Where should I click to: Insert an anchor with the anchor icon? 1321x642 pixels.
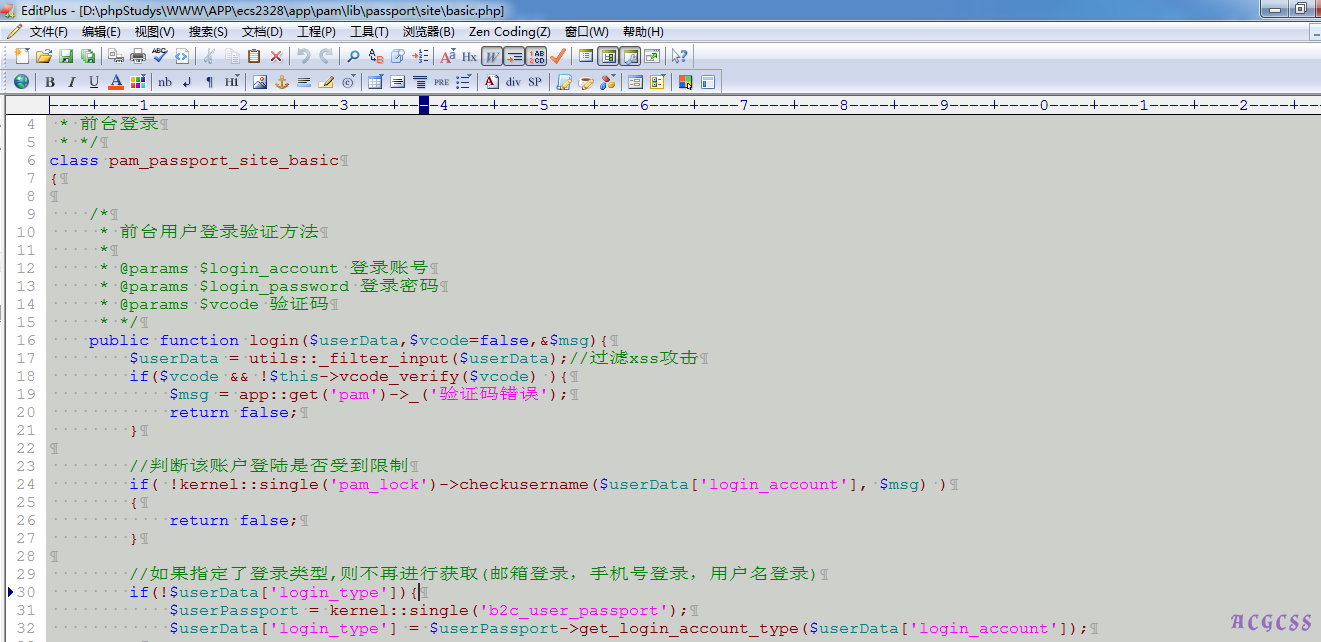pos(282,82)
